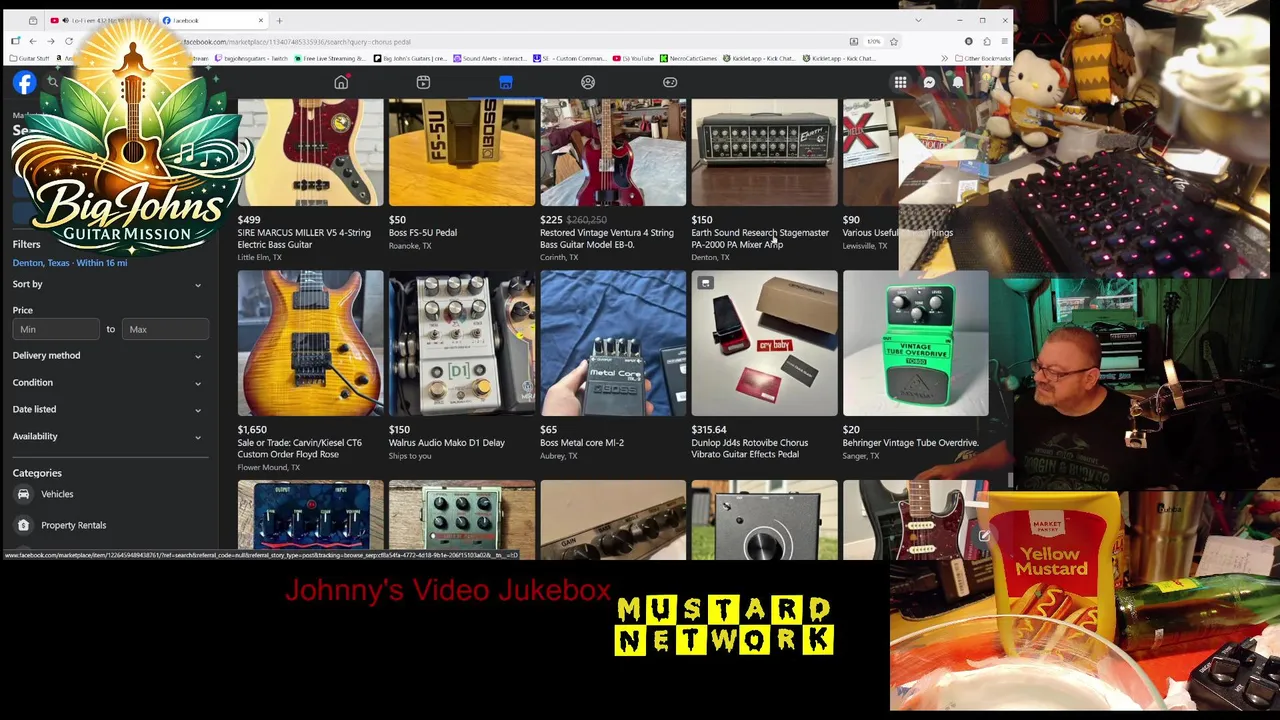The image size is (1280, 720).
Task: Expand the Condition filter
Action: tap(109, 382)
